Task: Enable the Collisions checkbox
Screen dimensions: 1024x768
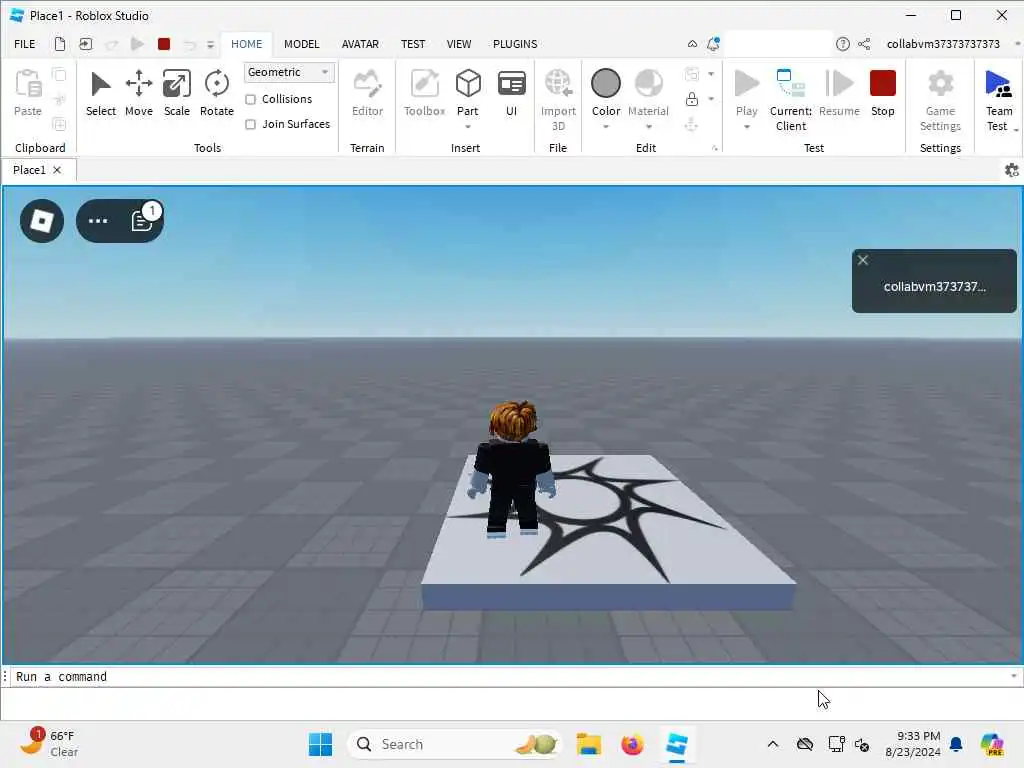Action: point(250,99)
